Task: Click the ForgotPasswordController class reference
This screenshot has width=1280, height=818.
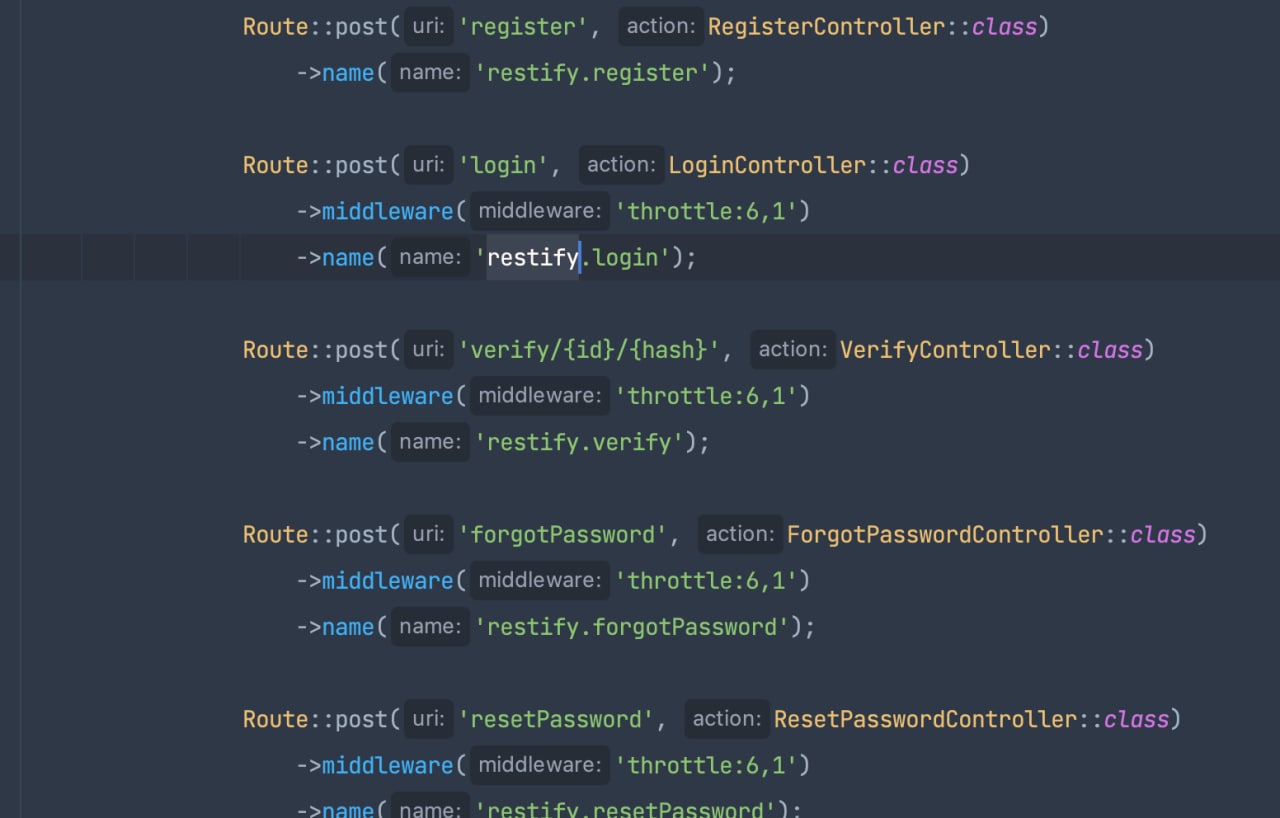Action: [945, 535]
